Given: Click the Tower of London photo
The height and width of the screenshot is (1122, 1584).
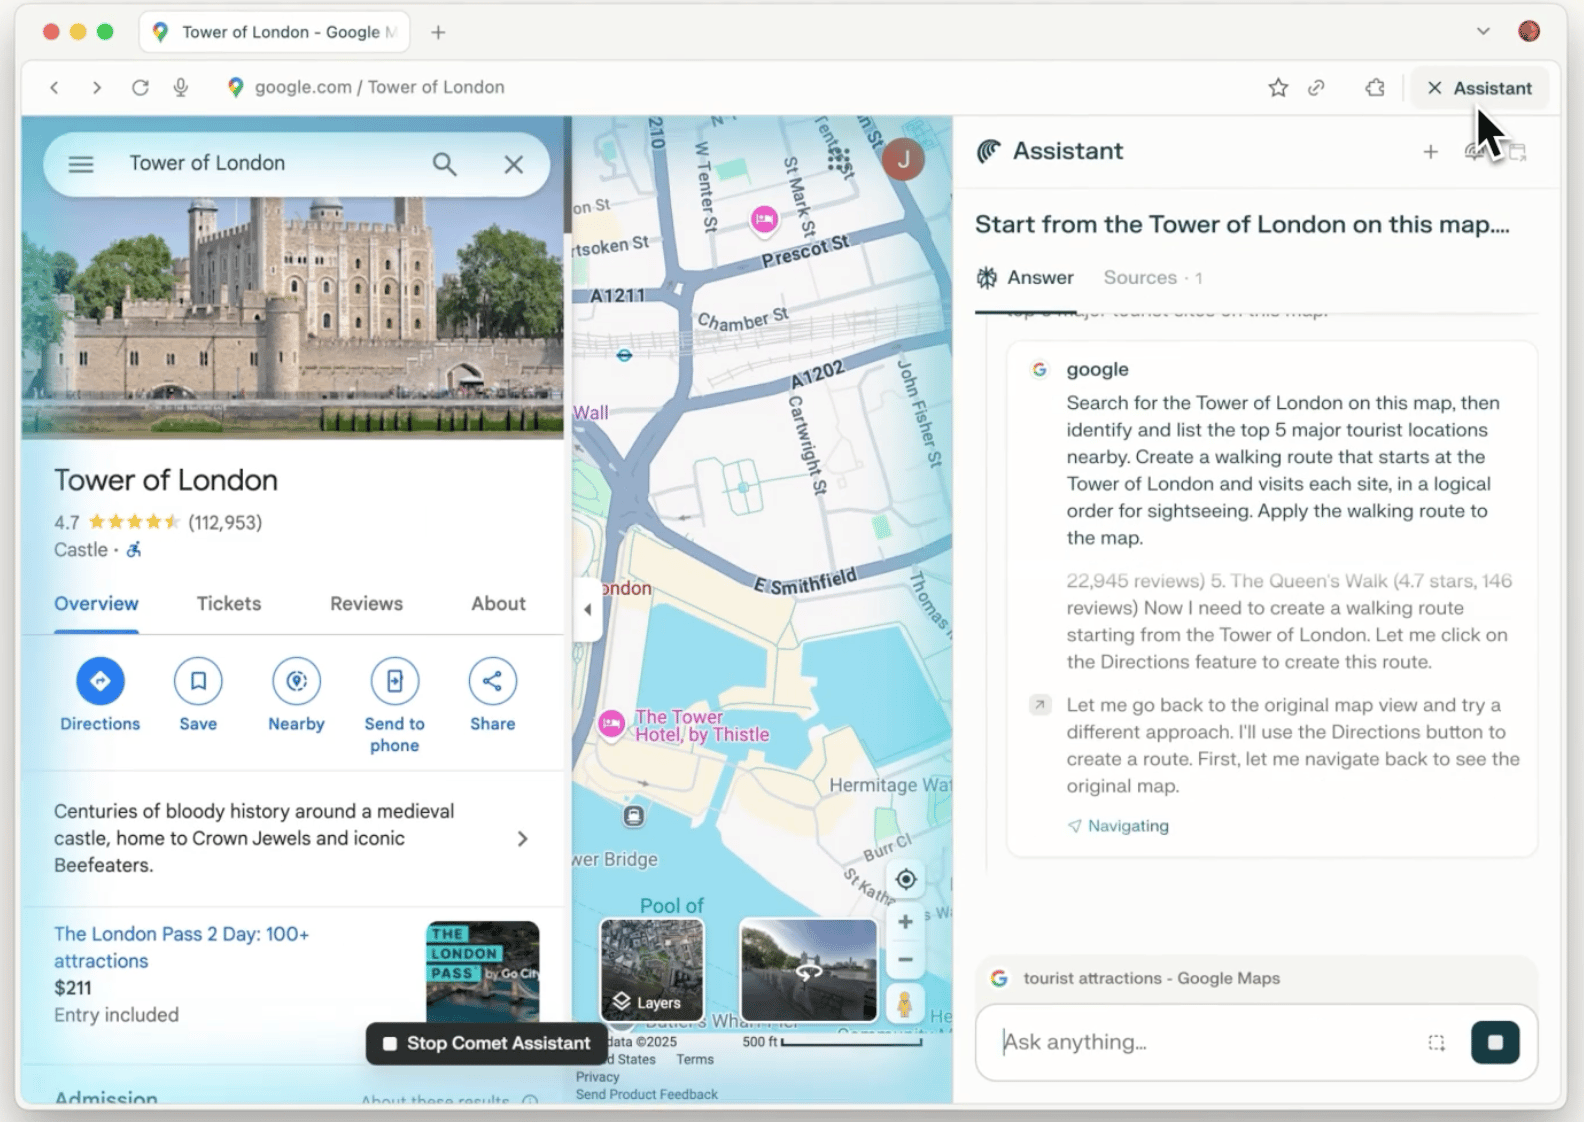Looking at the screenshot, I should tap(292, 318).
